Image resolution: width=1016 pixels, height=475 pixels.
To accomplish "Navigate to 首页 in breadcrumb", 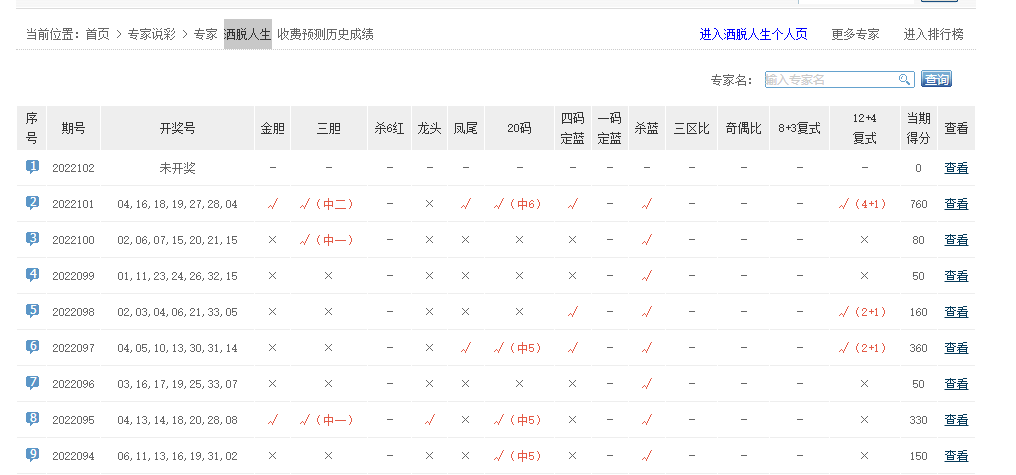I will point(97,34).
